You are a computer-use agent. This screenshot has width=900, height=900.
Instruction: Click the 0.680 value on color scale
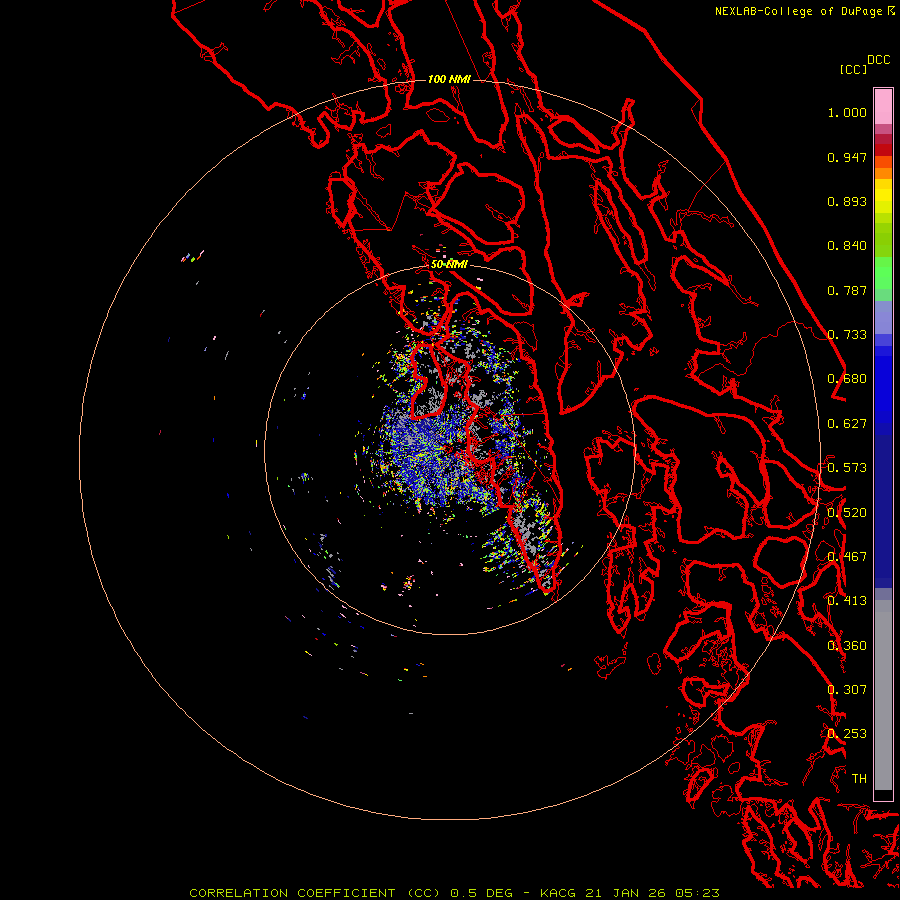(x=847, y=379)
